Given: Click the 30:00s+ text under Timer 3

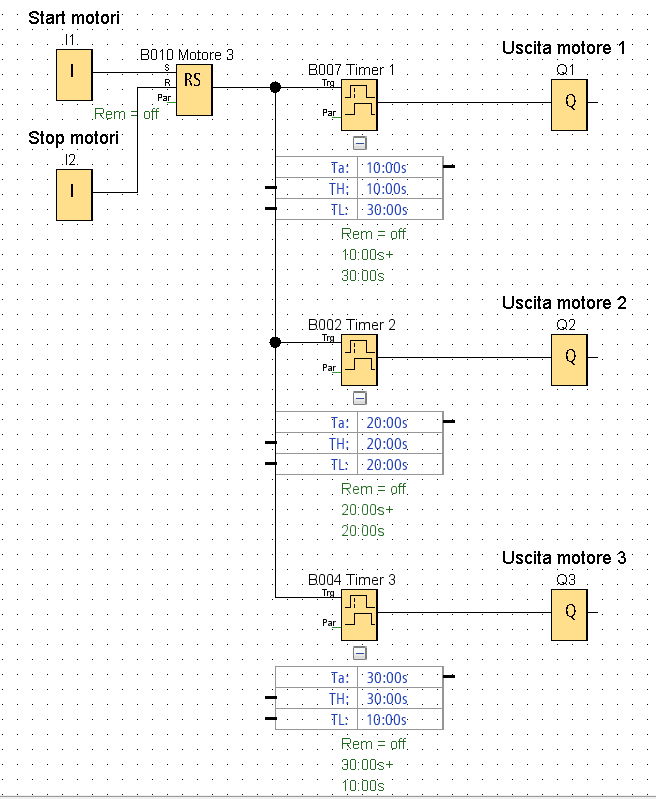Looking at the screenshot, I should [368, 764].
